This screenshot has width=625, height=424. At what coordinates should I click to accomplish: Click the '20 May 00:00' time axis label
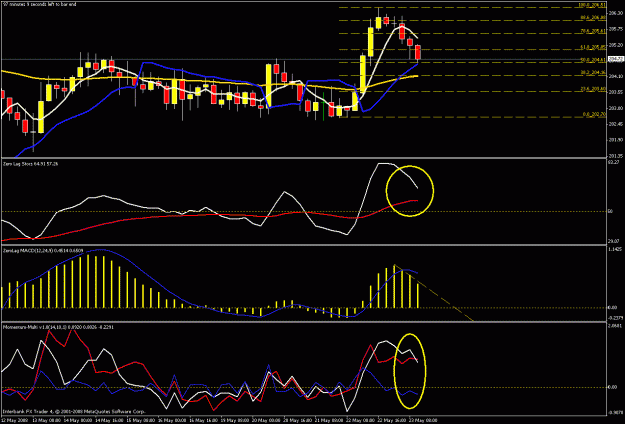[x=266, y=421]
